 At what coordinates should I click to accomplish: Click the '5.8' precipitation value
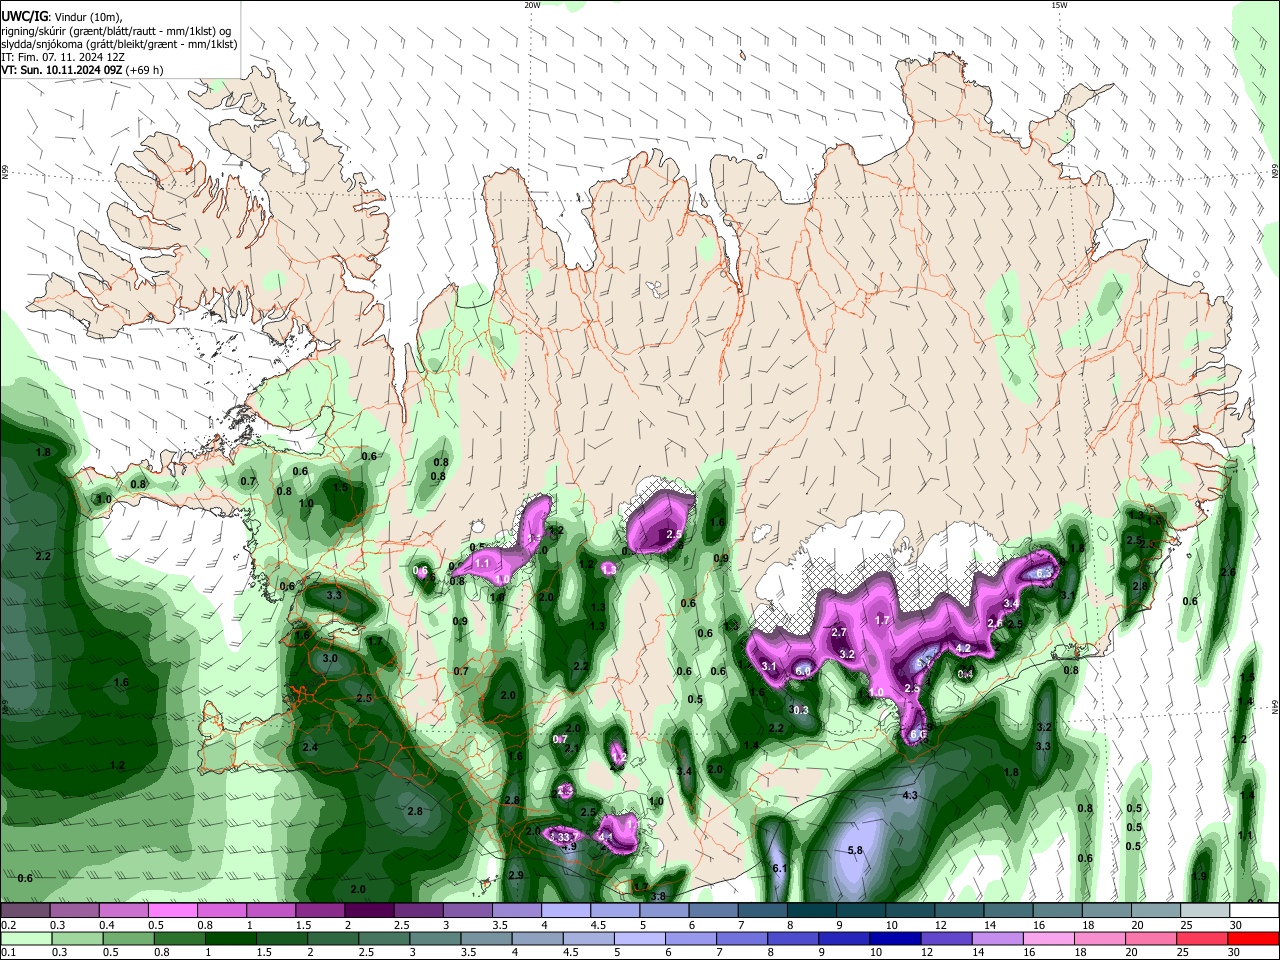coord(855,850)
